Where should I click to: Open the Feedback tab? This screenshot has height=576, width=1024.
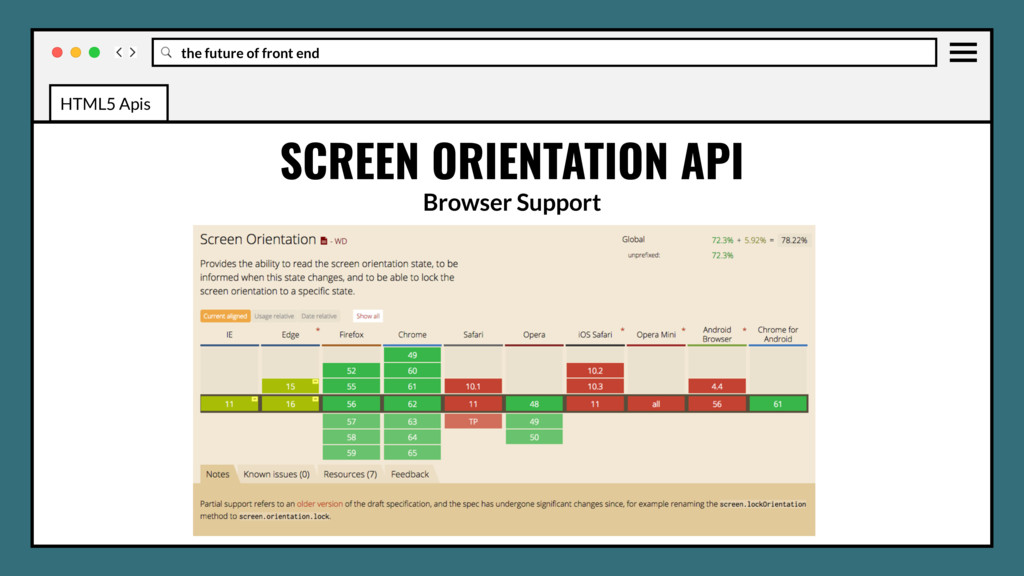pos(410,474)
